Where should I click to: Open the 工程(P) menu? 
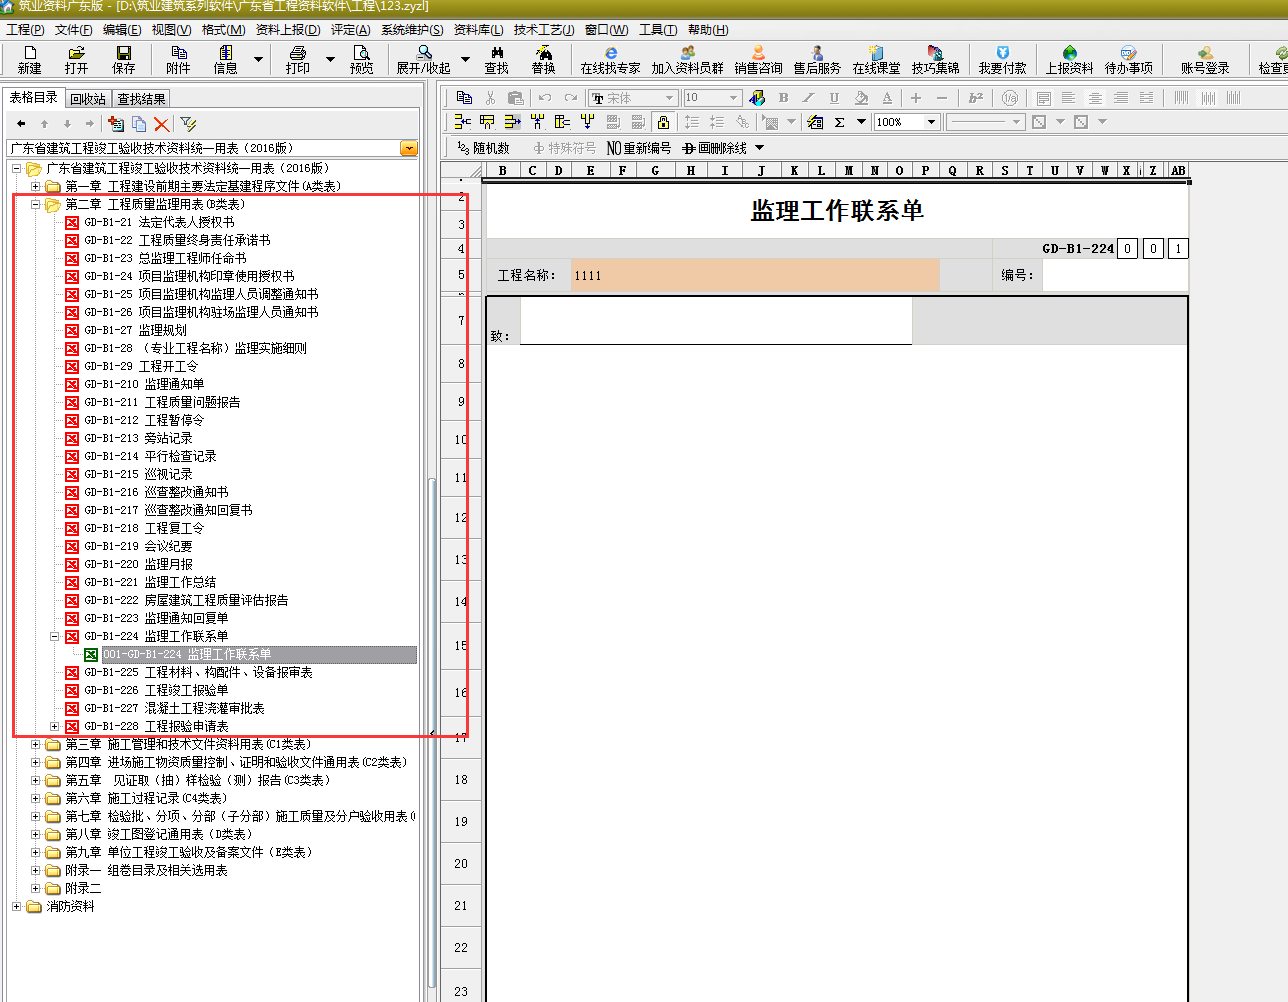coord(25,30)
